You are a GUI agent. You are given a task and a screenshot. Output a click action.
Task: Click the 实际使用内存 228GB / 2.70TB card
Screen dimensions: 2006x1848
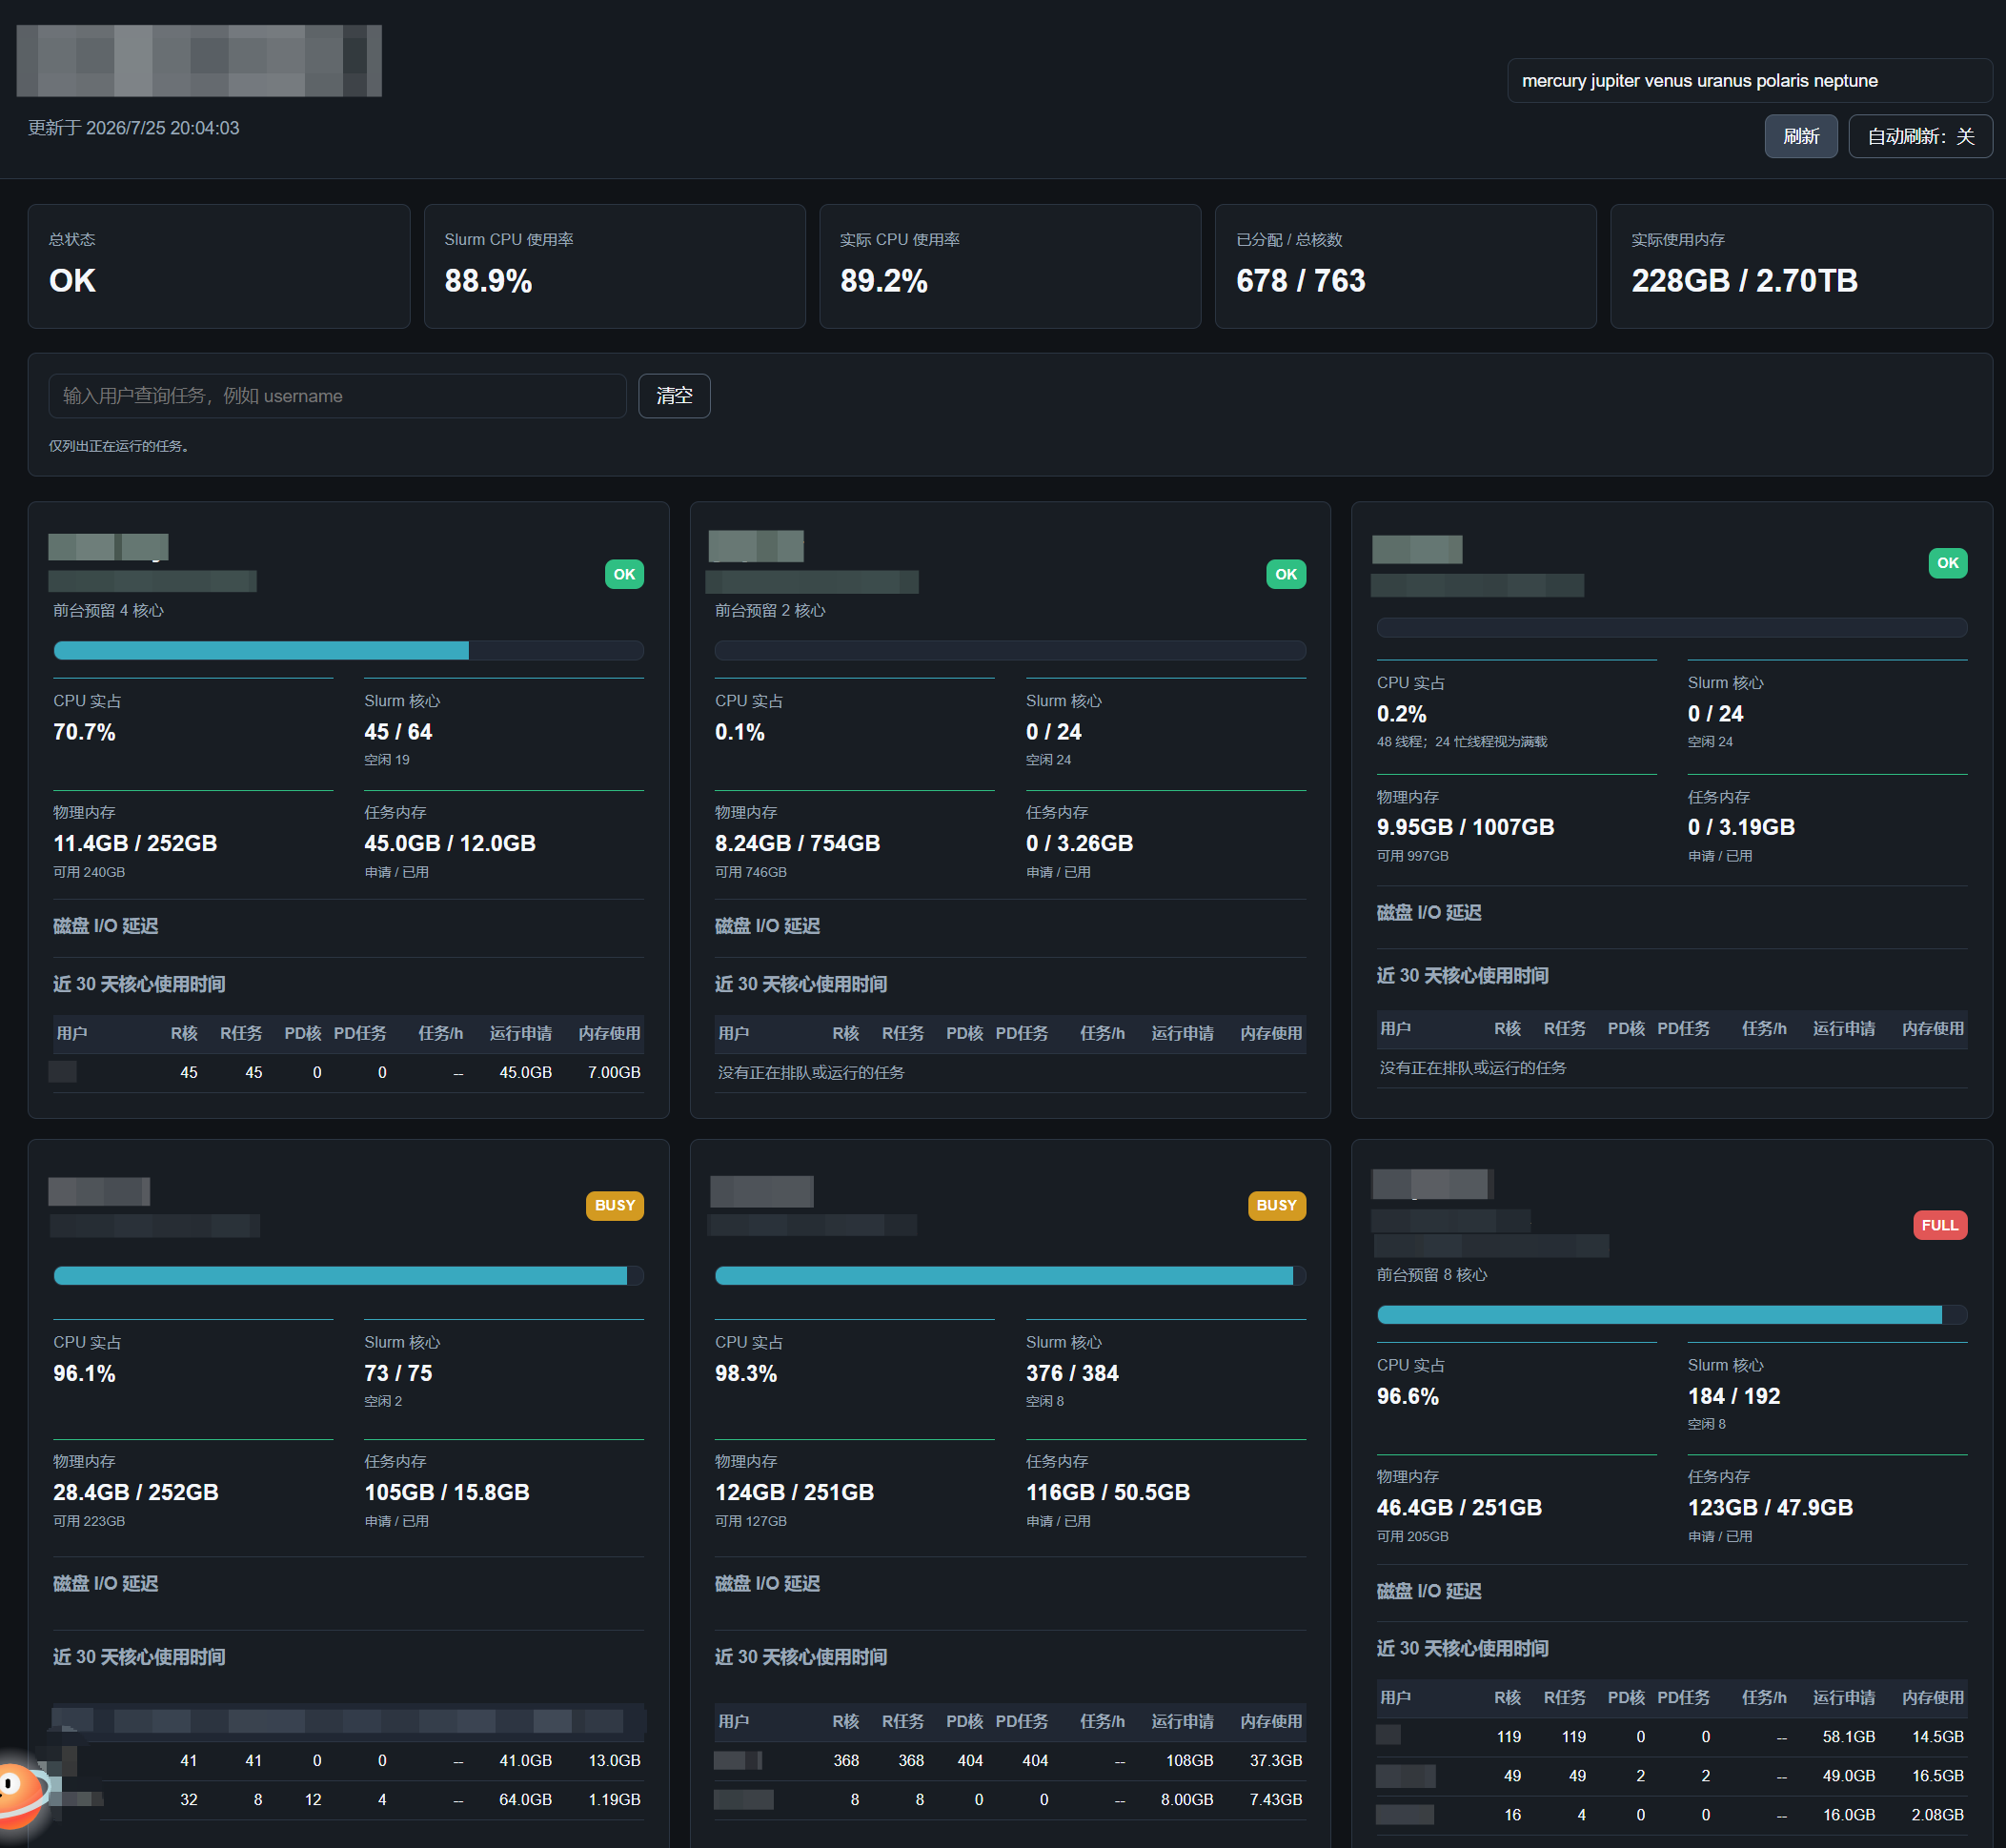click(1801, 266)
